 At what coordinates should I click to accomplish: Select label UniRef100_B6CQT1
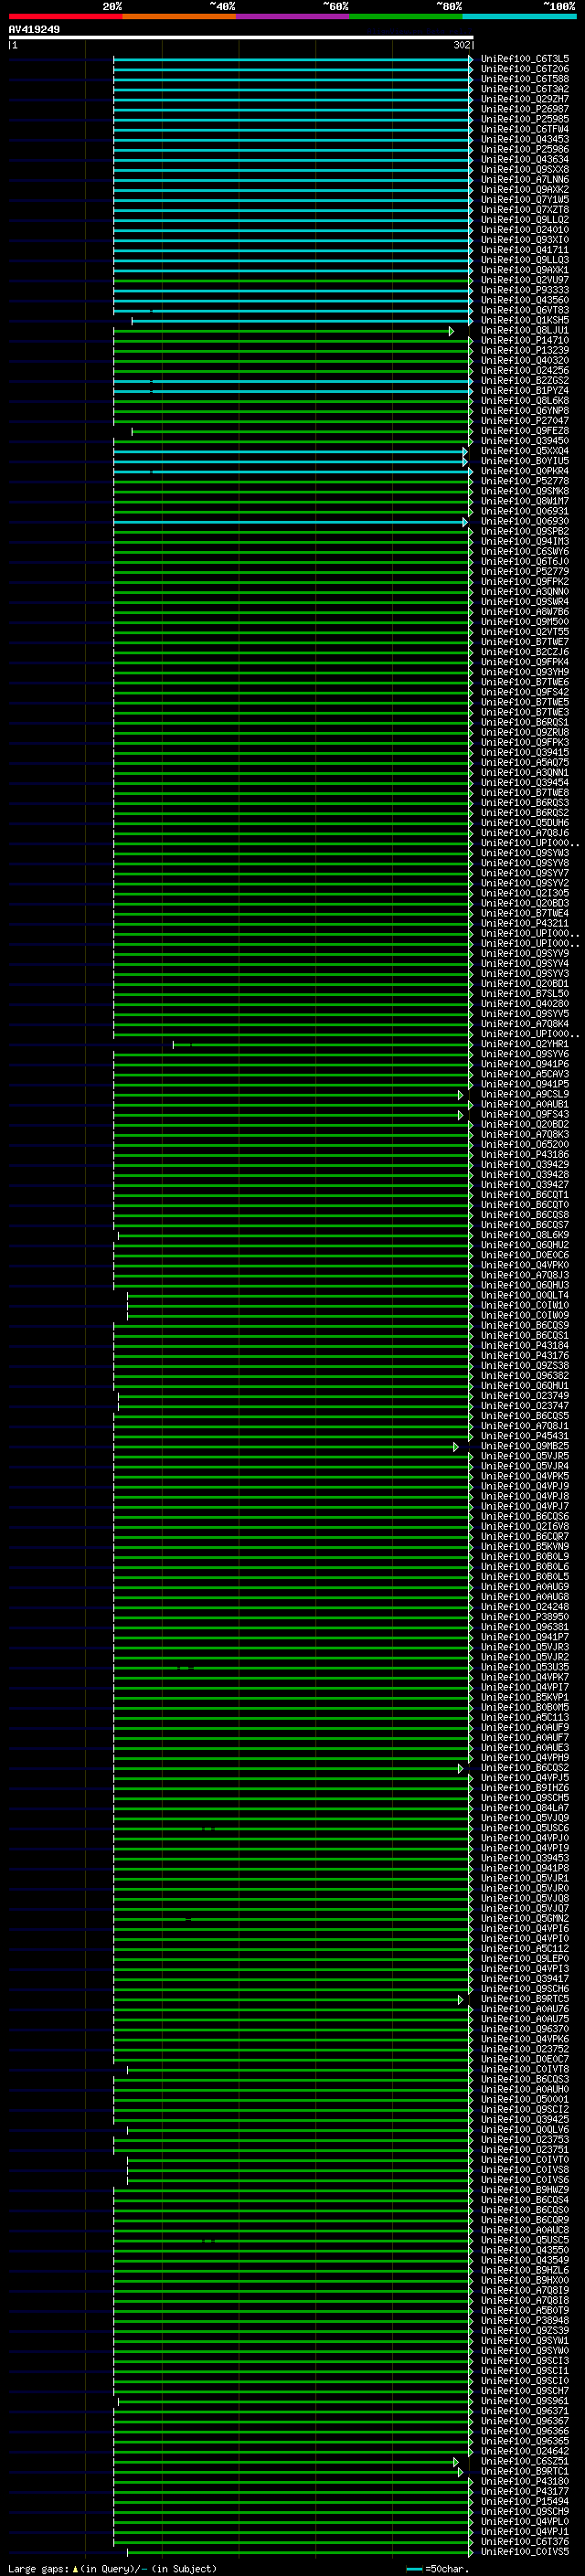coord(525,1195)
